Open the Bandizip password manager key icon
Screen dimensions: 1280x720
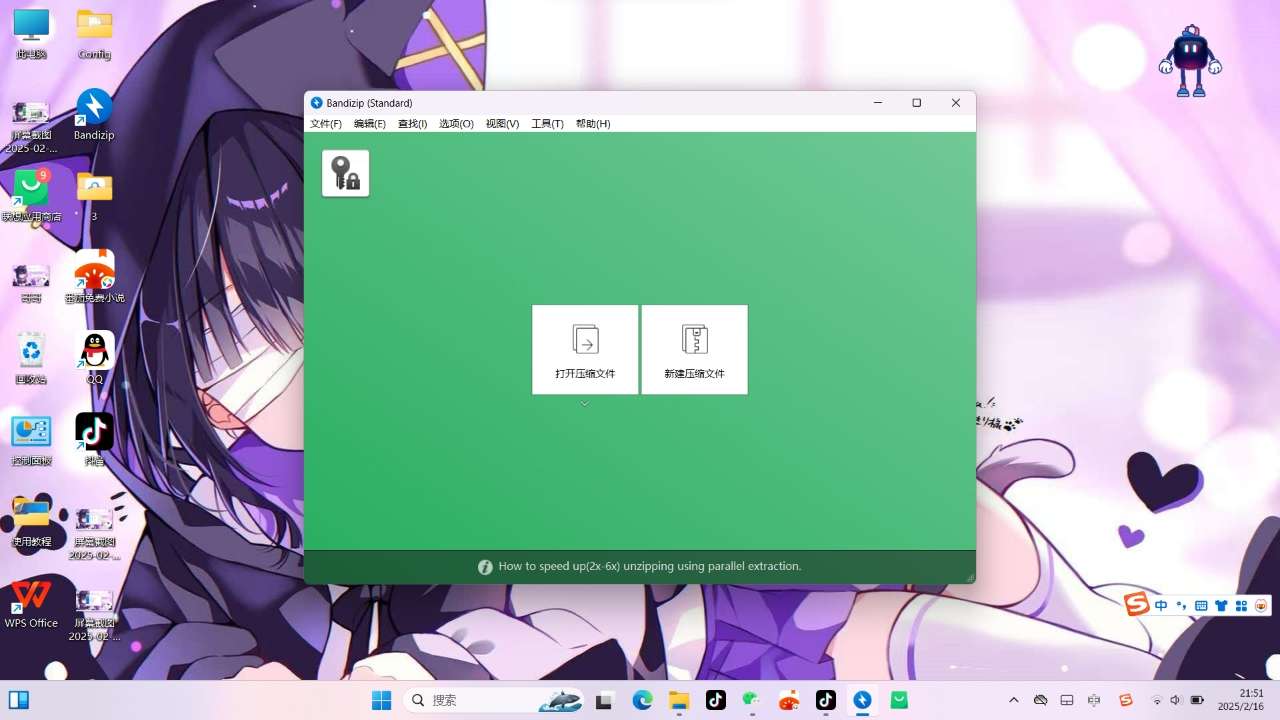(x=346, y=173)
